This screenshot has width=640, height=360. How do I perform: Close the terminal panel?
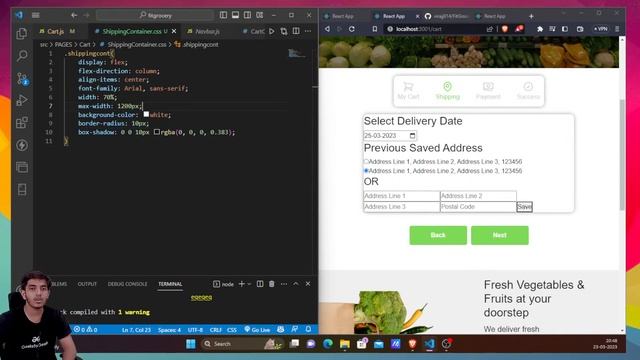[308, 284]
